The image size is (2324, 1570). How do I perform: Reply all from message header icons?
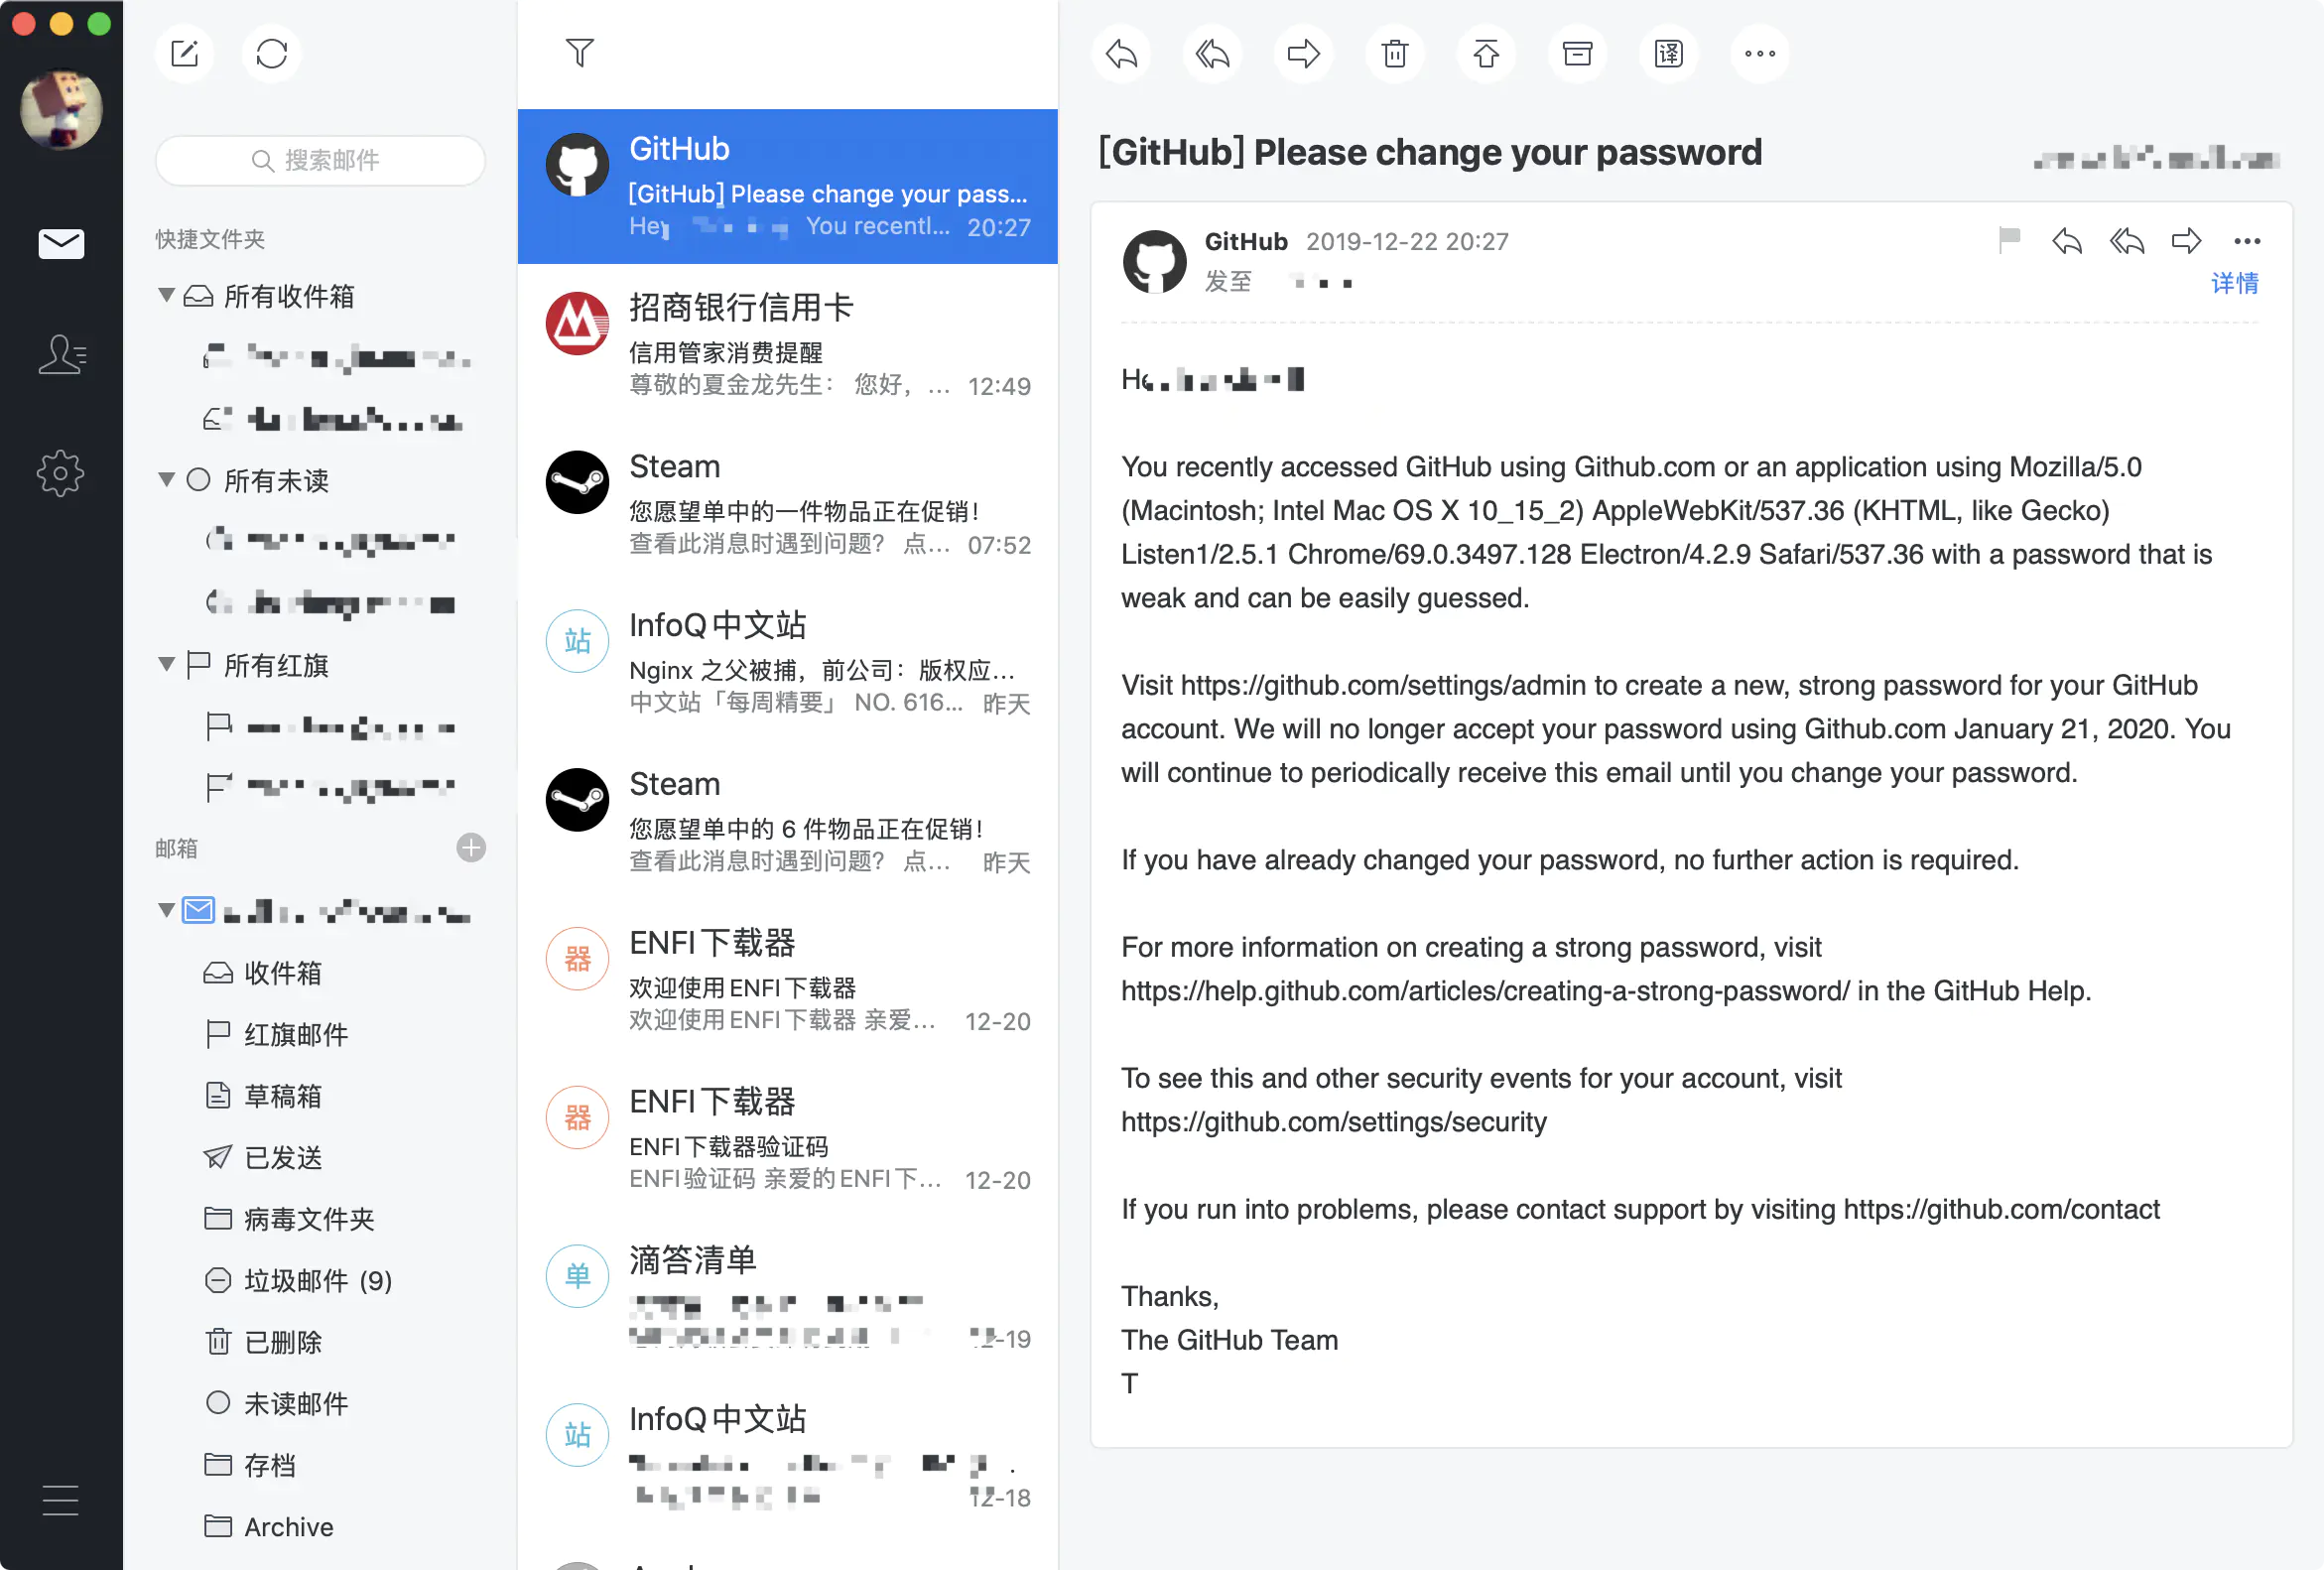[2127, 241]
